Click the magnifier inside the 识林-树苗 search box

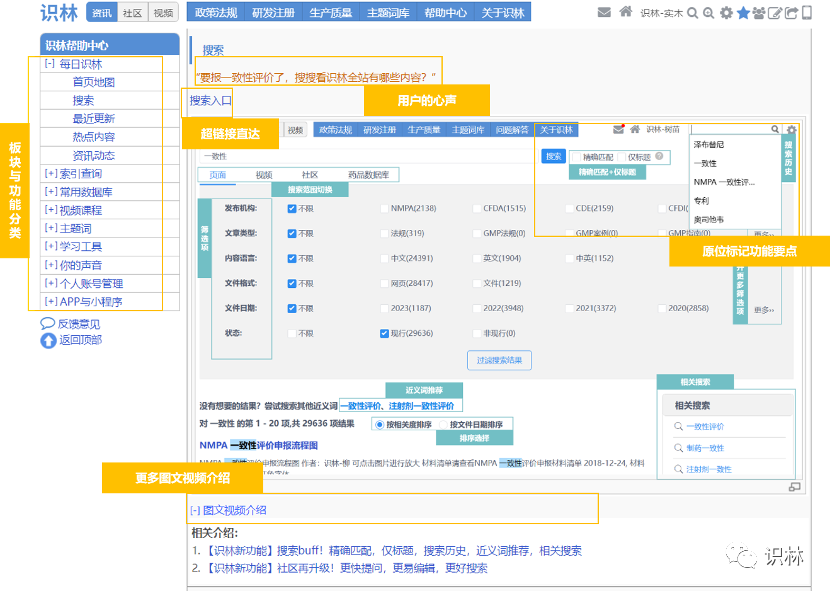tap(775, 129)
